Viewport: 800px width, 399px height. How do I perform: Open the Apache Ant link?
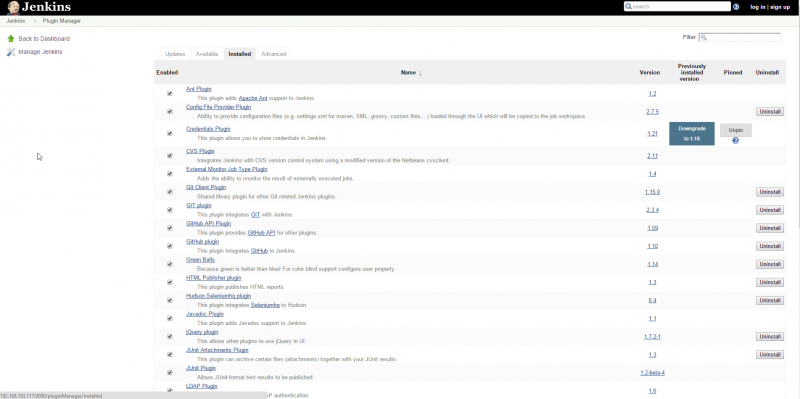[x=253, y=98]
